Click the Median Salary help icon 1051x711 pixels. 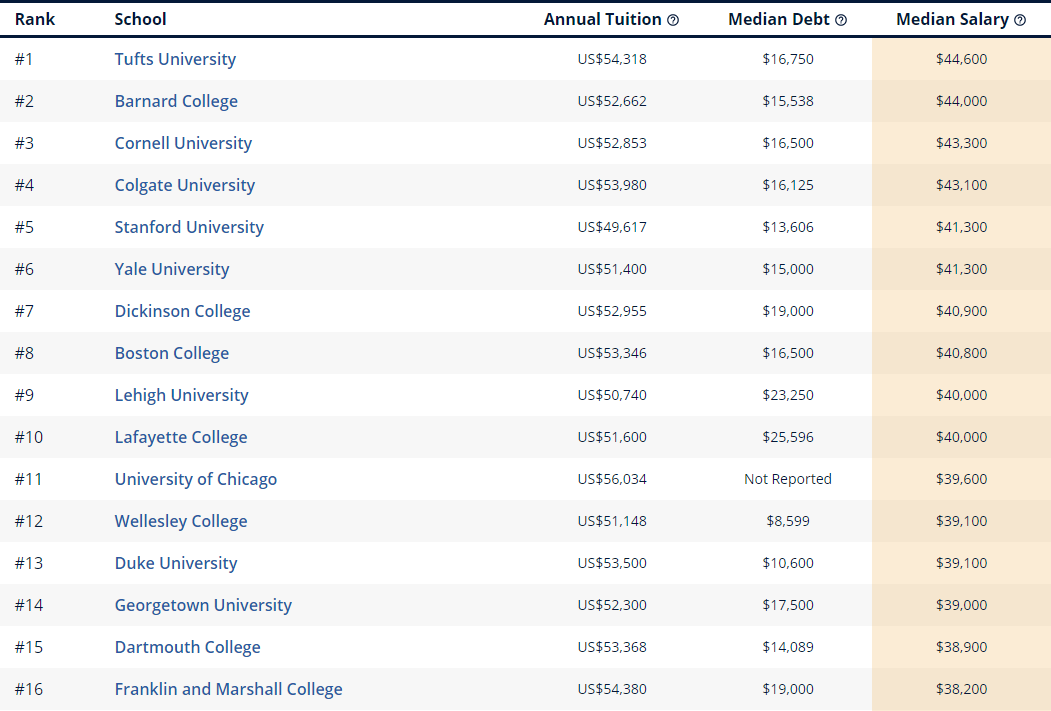(1020, 20)
